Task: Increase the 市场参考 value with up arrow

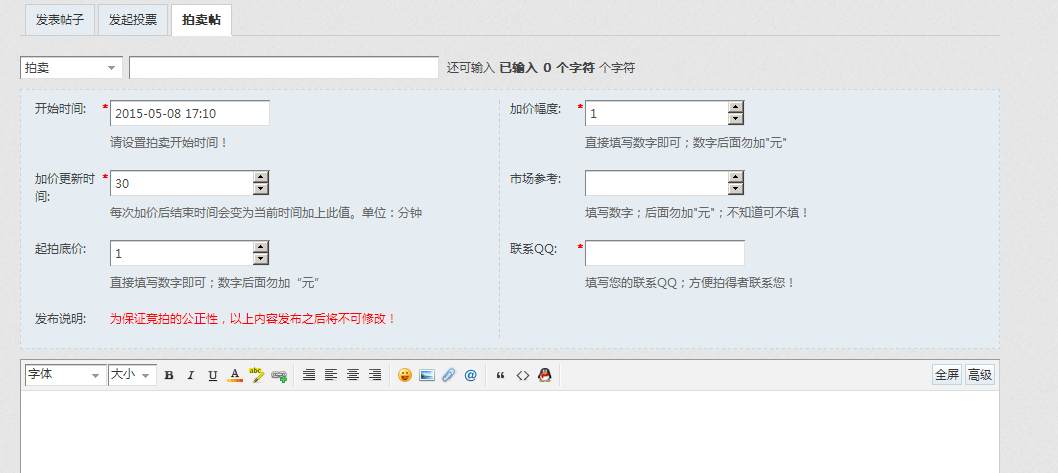Action: [x=736, y=177]
